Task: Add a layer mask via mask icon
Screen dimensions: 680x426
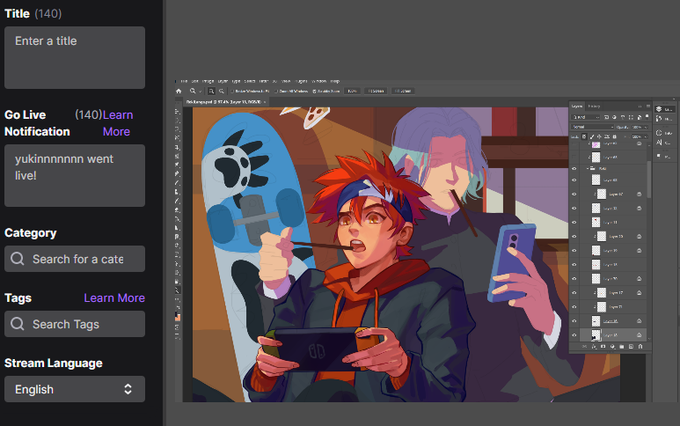Action: (603, 347)
